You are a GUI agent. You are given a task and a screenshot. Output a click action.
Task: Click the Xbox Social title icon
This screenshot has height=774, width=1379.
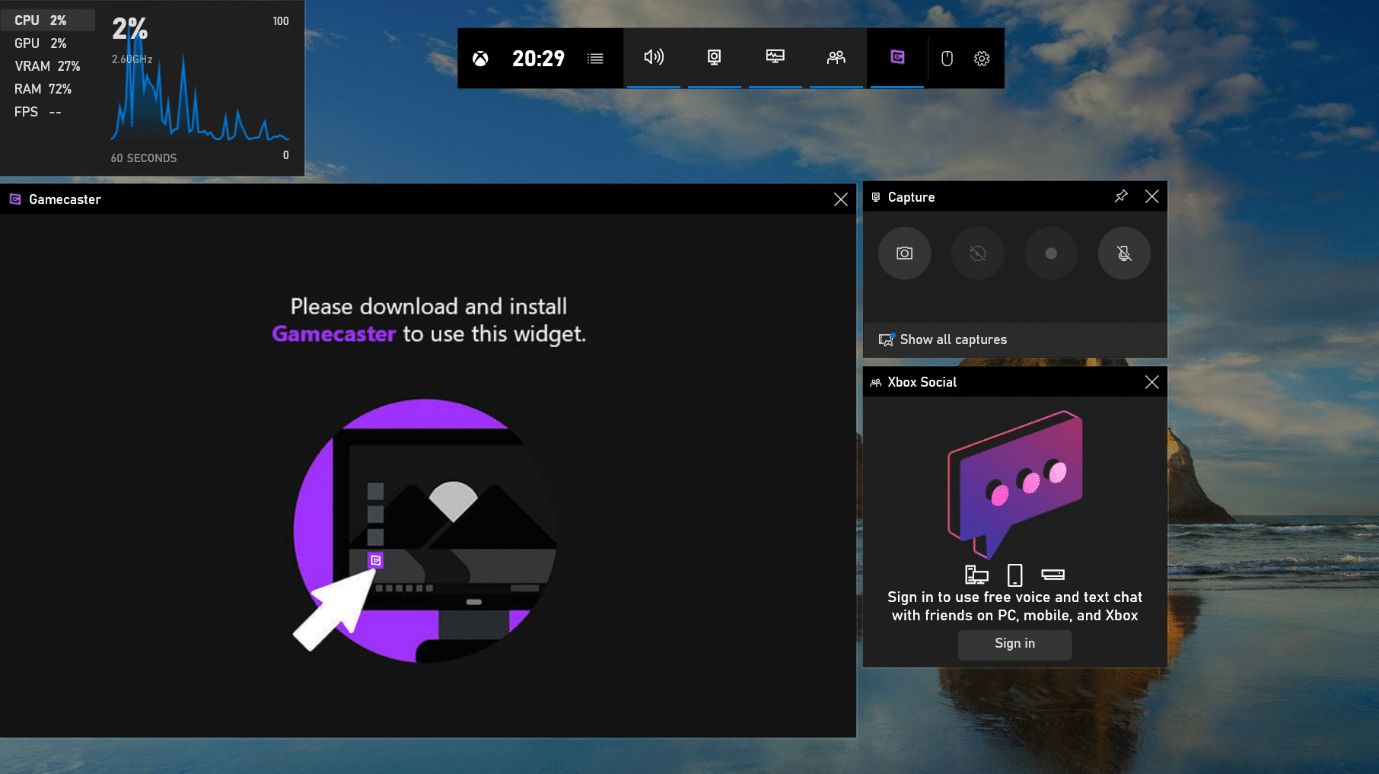click(x=876, y=382)
